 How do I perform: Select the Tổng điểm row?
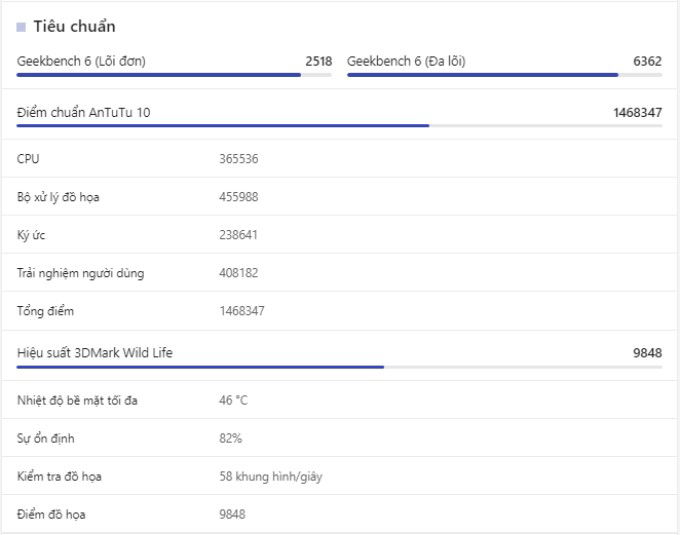339,311
